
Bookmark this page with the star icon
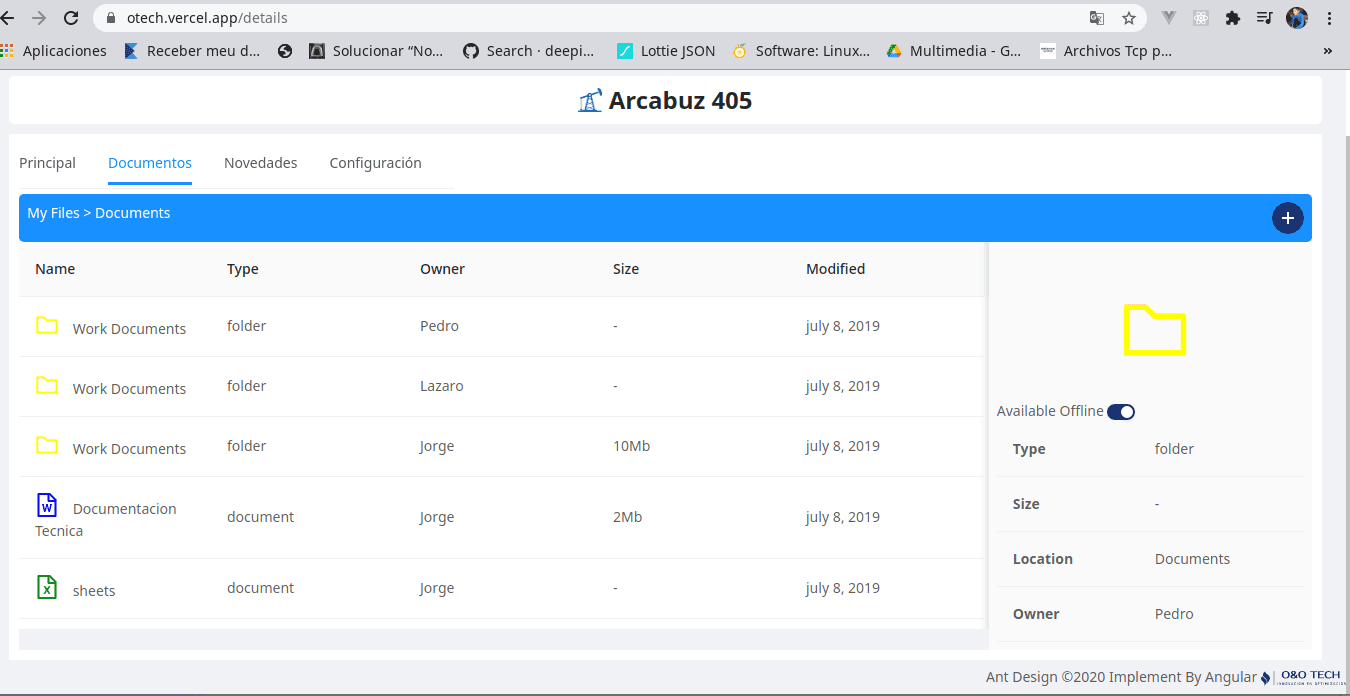(1129, 18)
